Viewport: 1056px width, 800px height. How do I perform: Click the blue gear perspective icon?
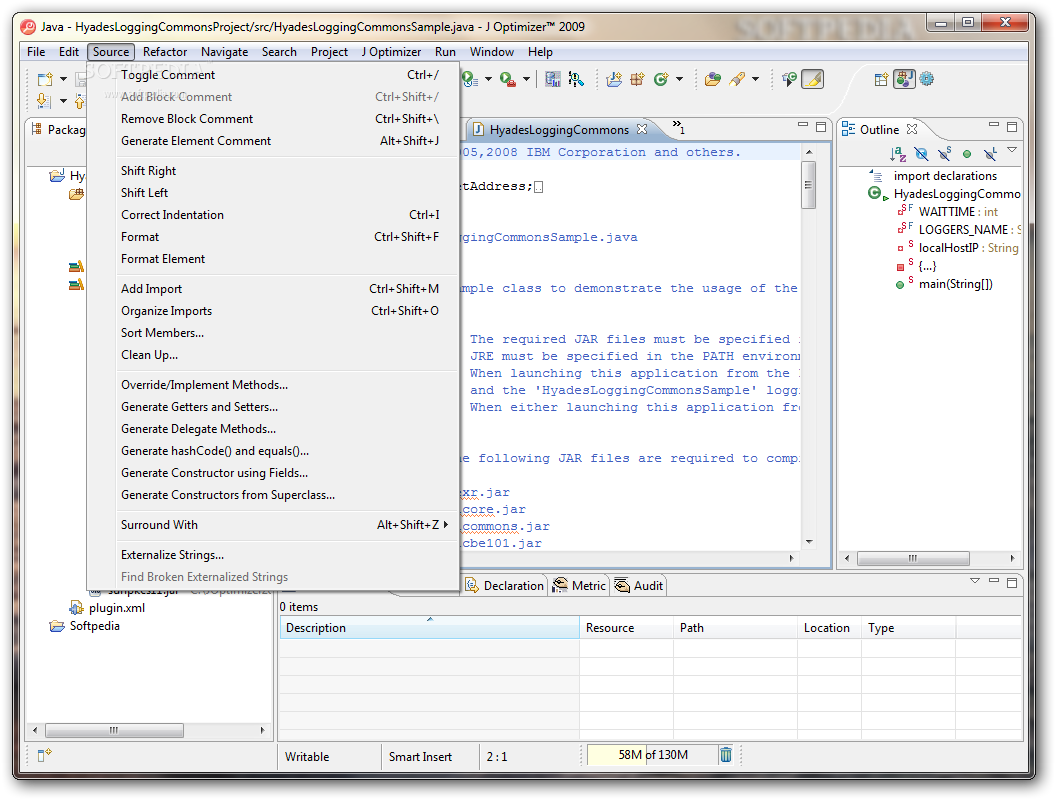point(927,79)
